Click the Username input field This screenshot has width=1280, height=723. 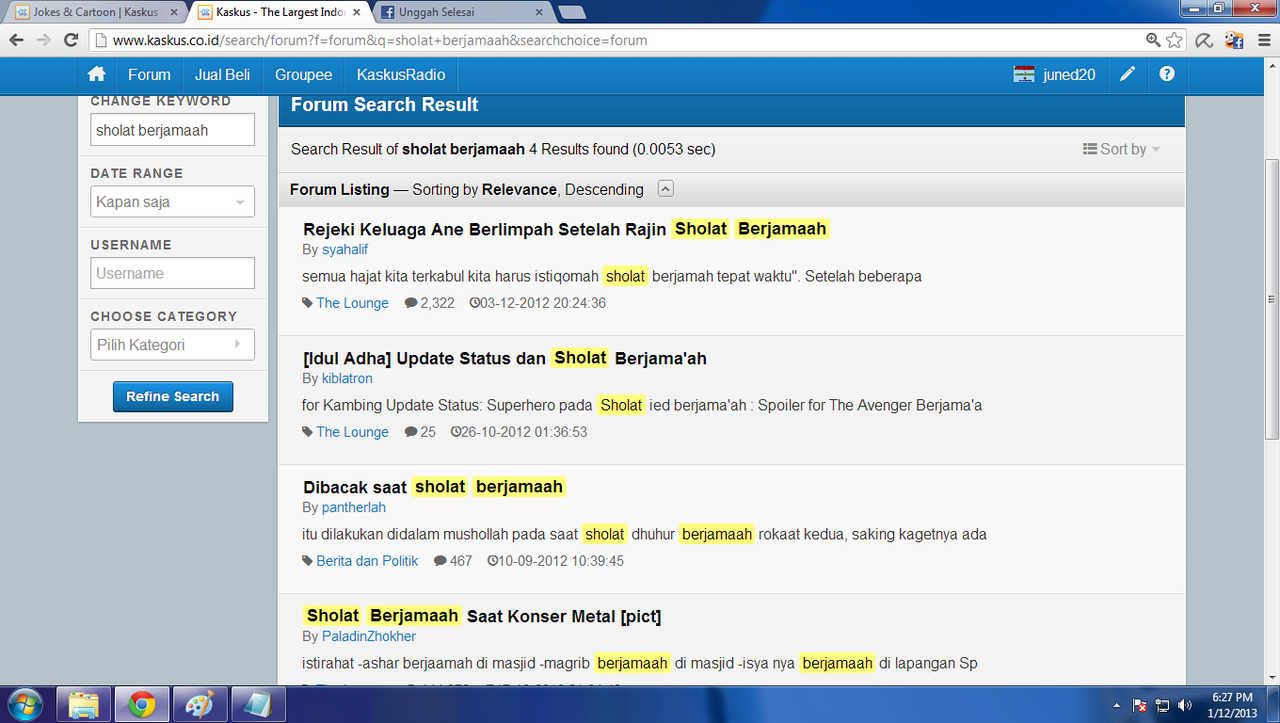172,273
